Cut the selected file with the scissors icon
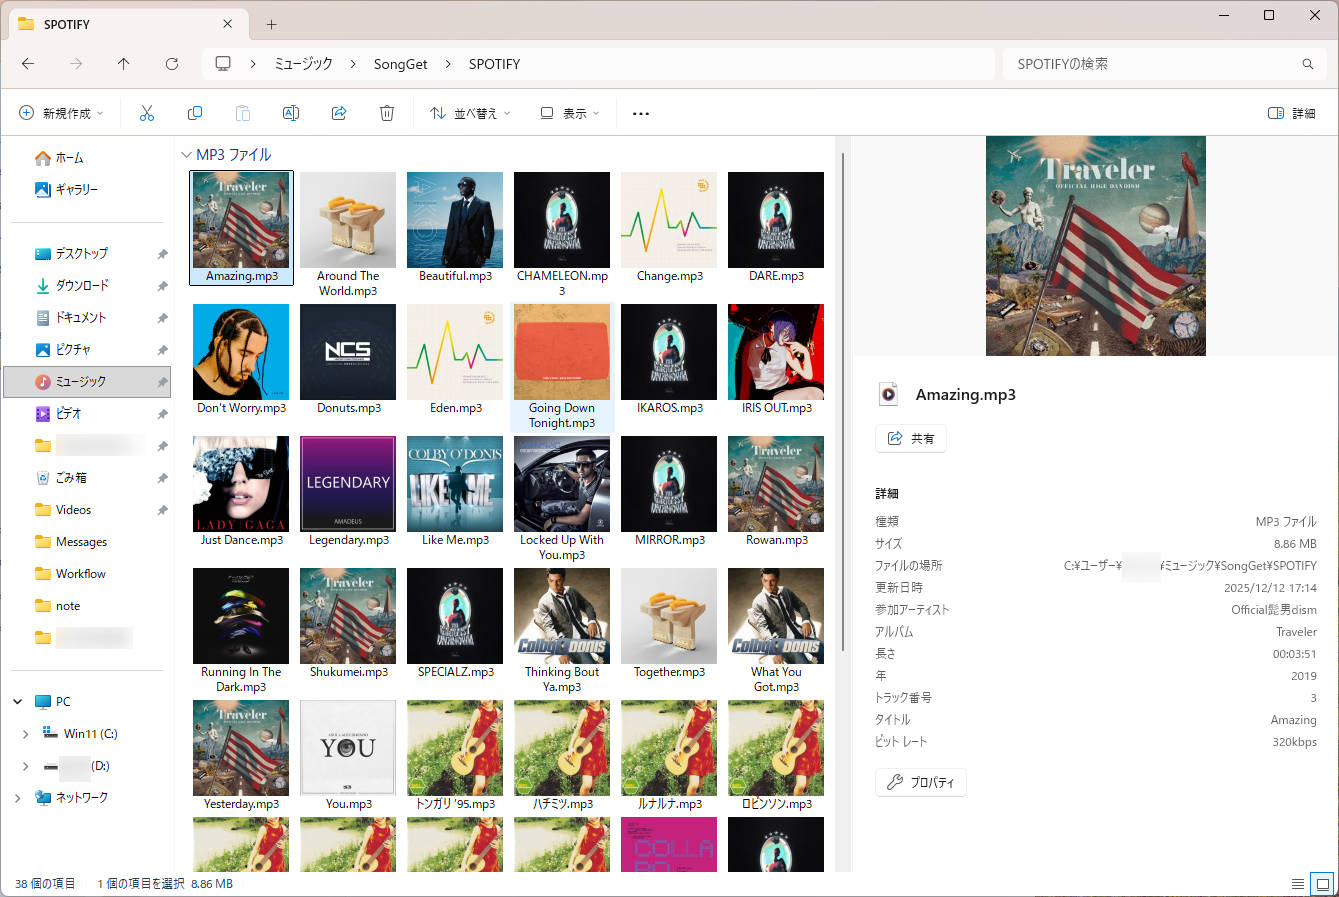This screenshot has height=897, width=1339. pos(147,113)
